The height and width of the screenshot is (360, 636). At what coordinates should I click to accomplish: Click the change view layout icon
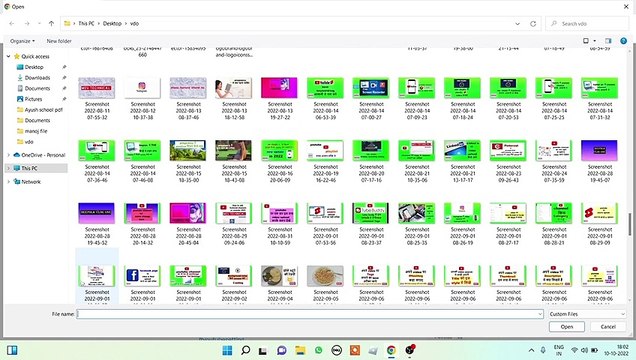[586, 41]
